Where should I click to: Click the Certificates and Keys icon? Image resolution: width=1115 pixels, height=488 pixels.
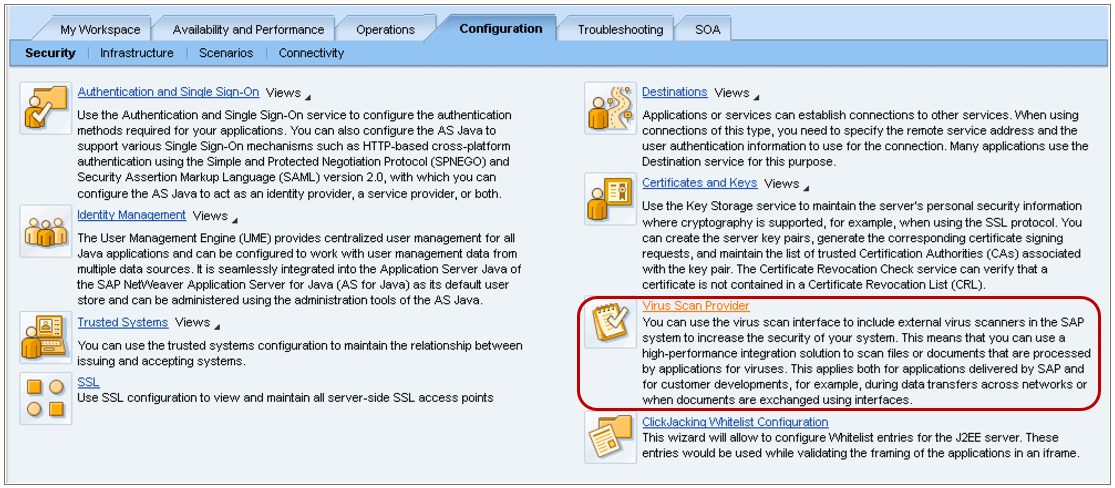point(610,199)
